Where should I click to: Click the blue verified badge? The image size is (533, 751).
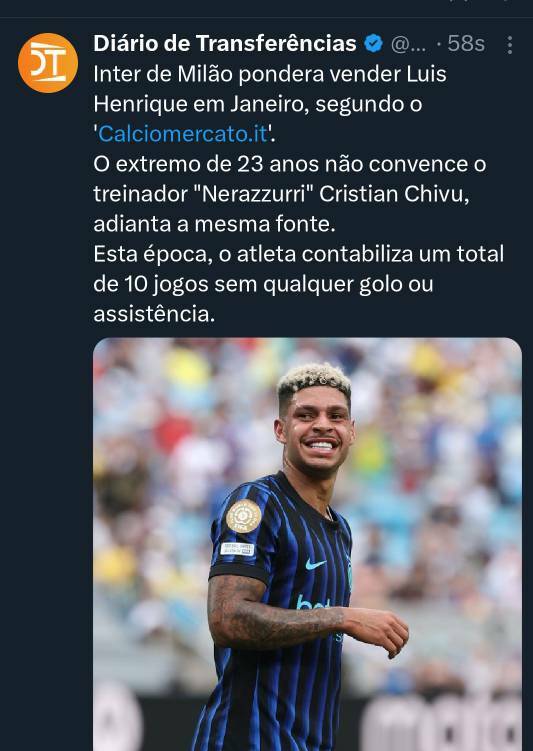tap(373, 44)
